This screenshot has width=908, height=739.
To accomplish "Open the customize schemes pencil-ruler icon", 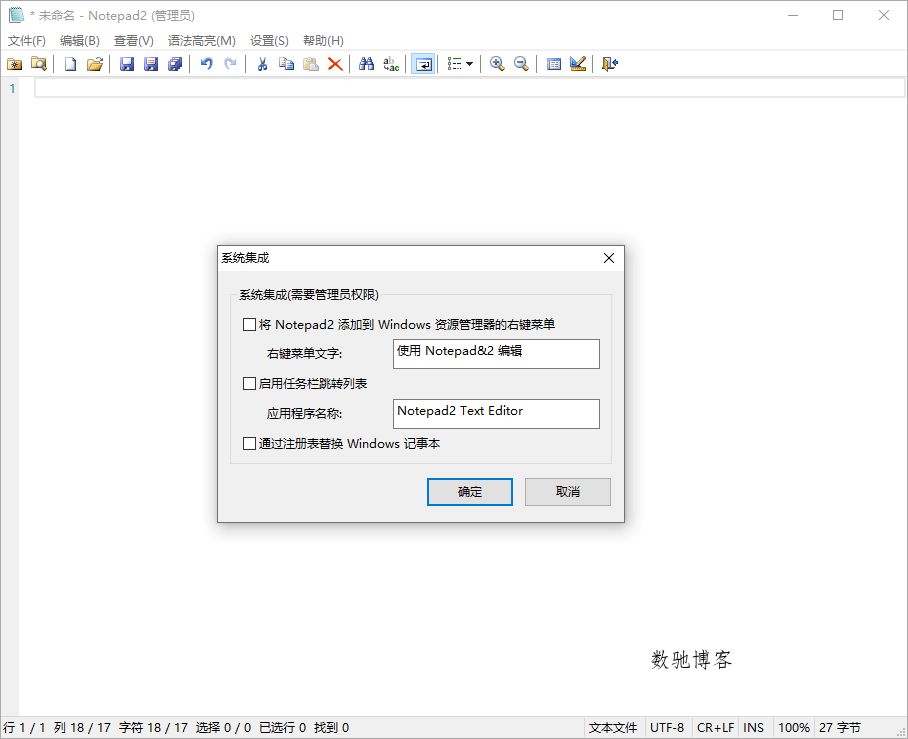I will pos(578,64).
